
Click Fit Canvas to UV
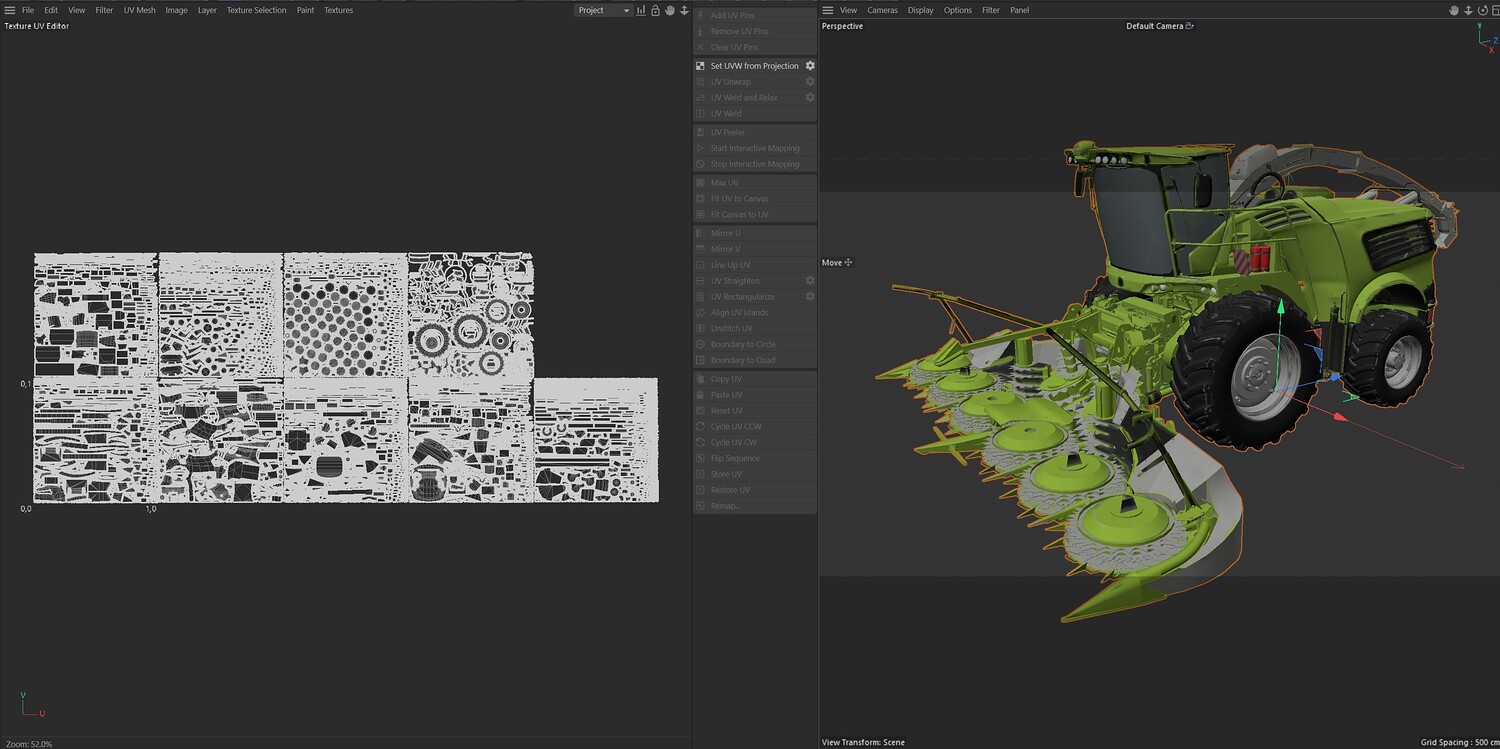(755, 215)
